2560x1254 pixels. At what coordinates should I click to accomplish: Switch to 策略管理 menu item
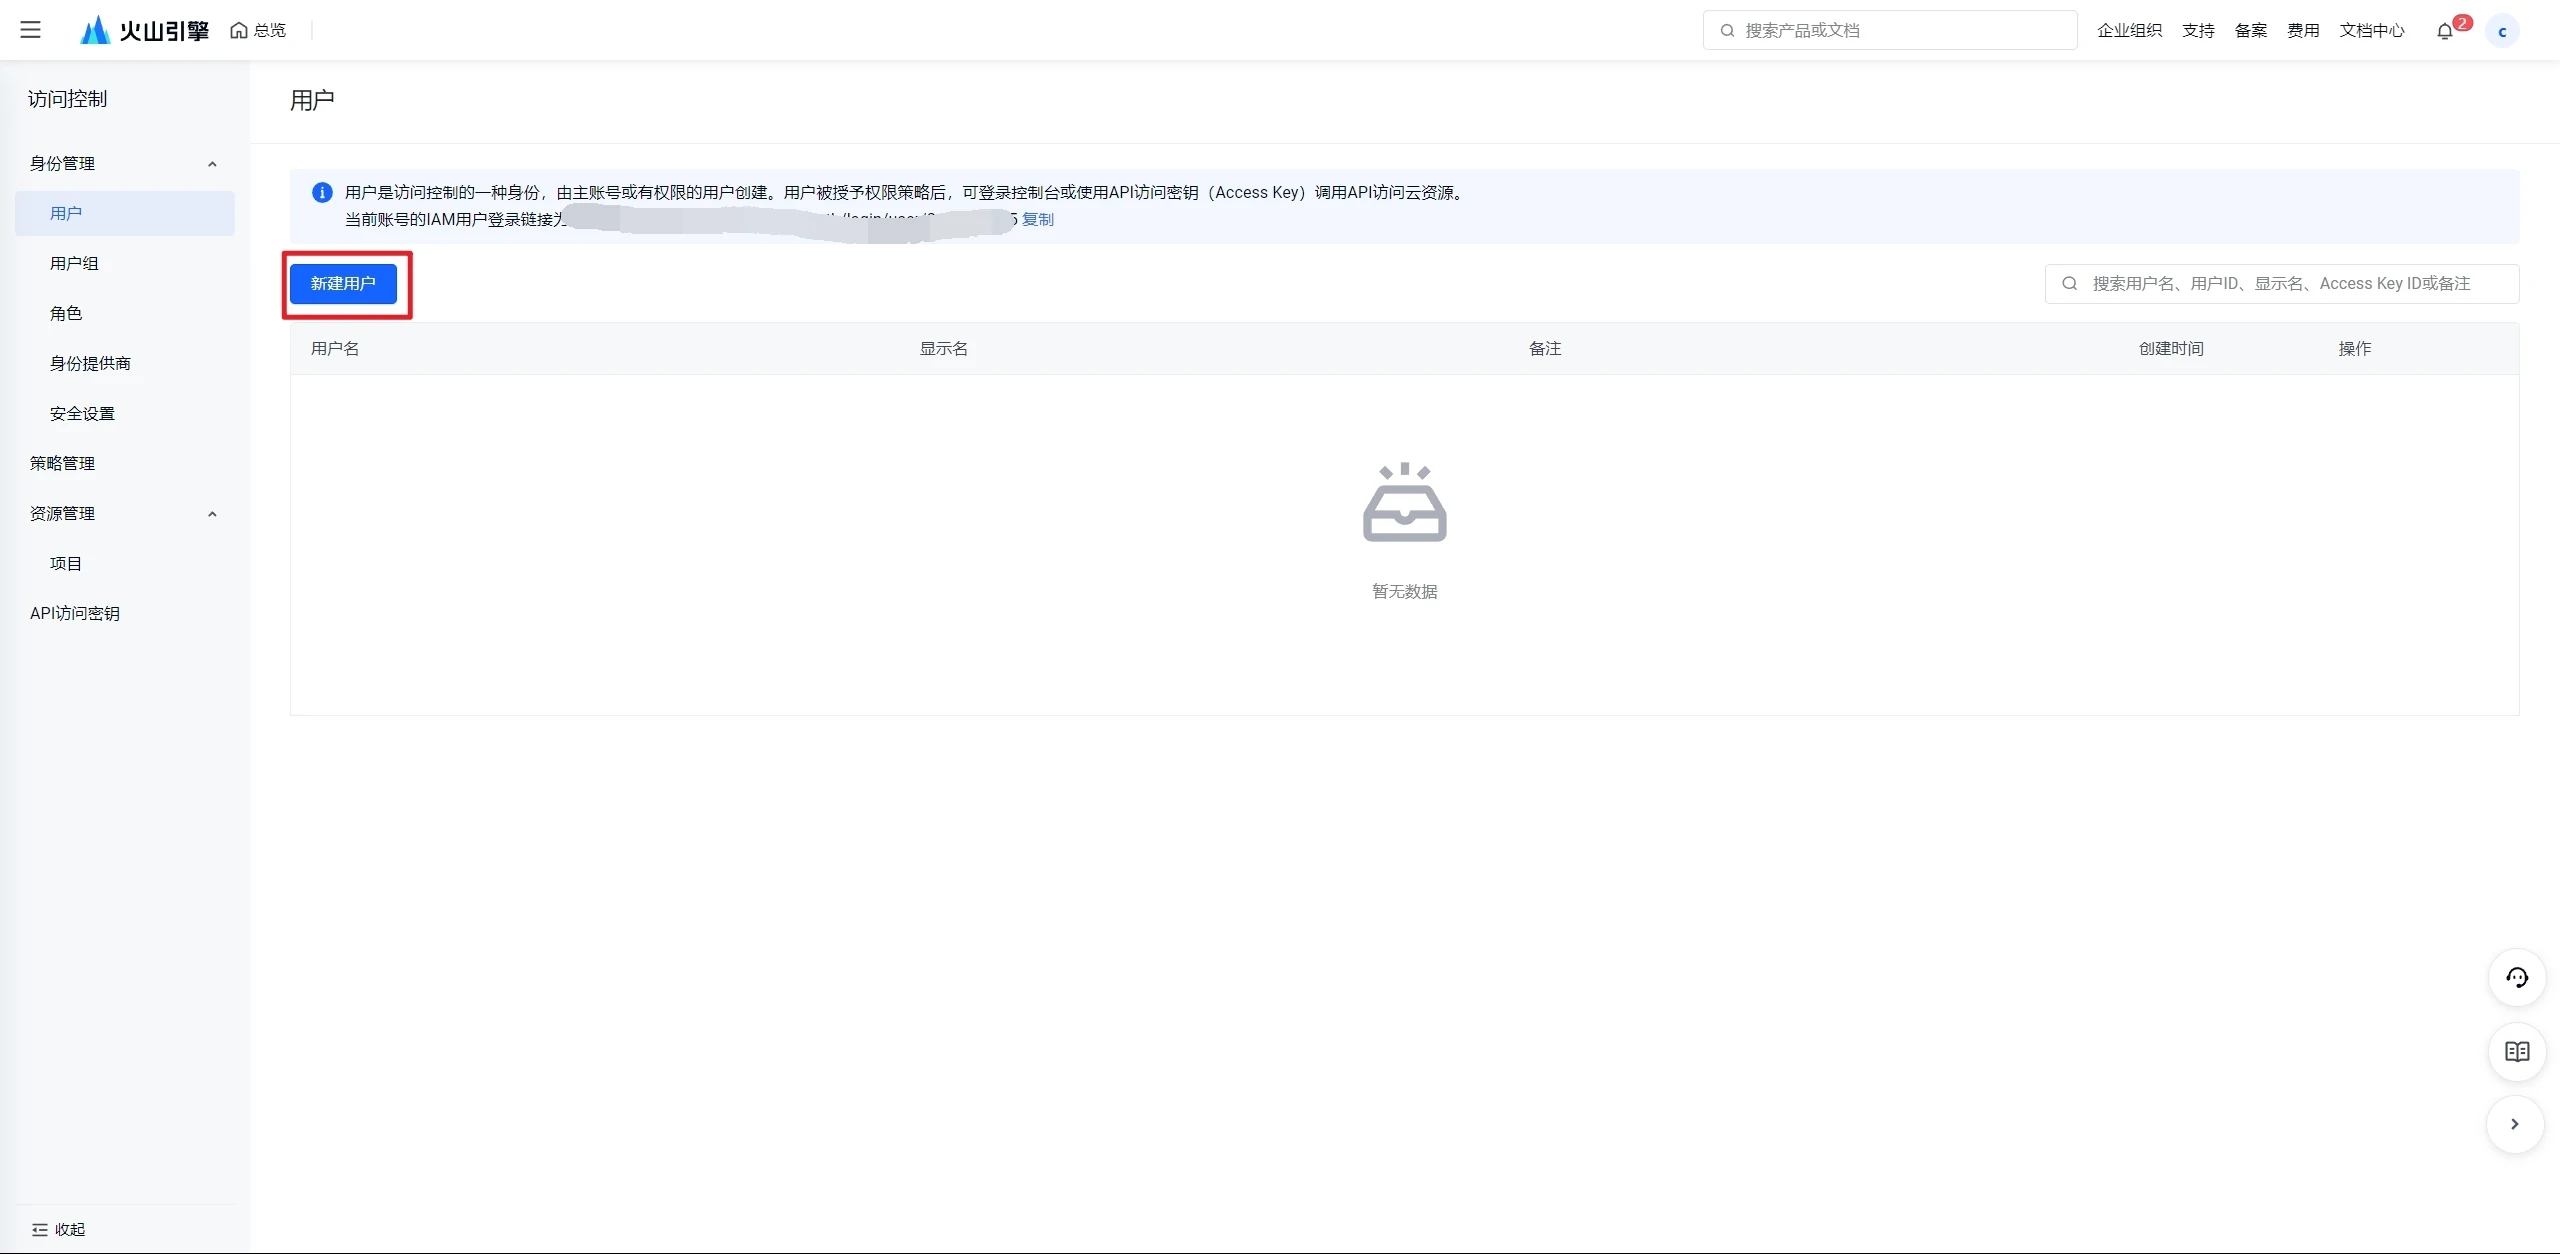click(x=62, y=462)
